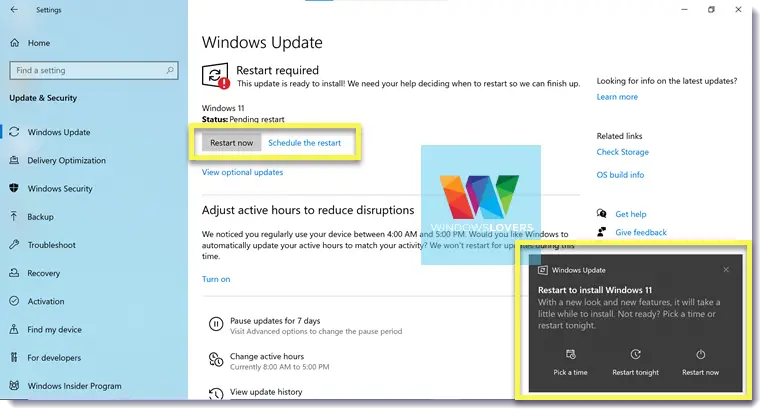Dismiss the Windows Update notification

726,270
